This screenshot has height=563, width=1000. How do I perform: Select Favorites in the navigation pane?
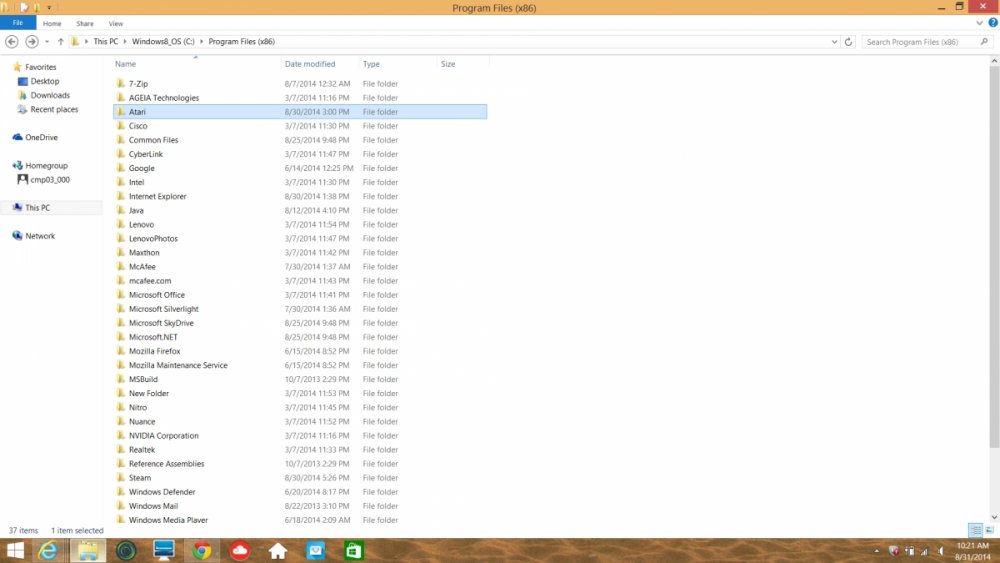click(41, 67)
